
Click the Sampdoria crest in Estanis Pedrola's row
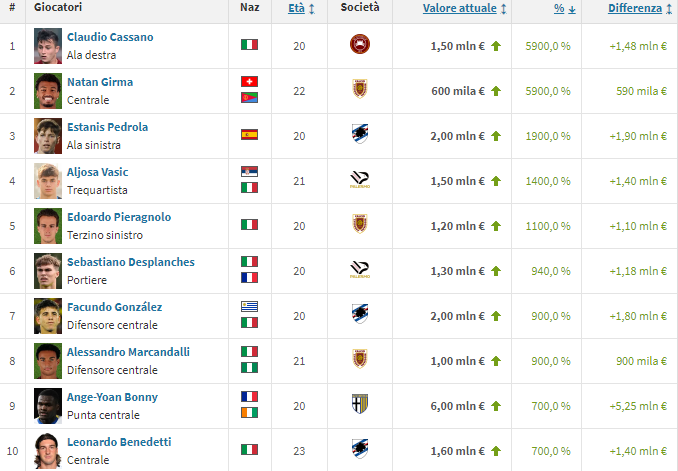359,134
